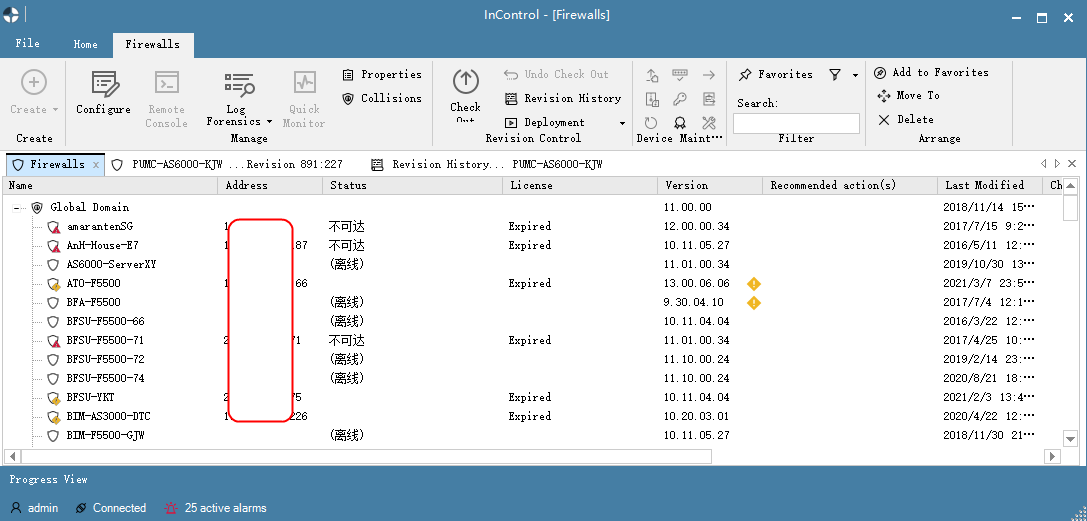Open the filter funnel dropdown arrow

855,75
